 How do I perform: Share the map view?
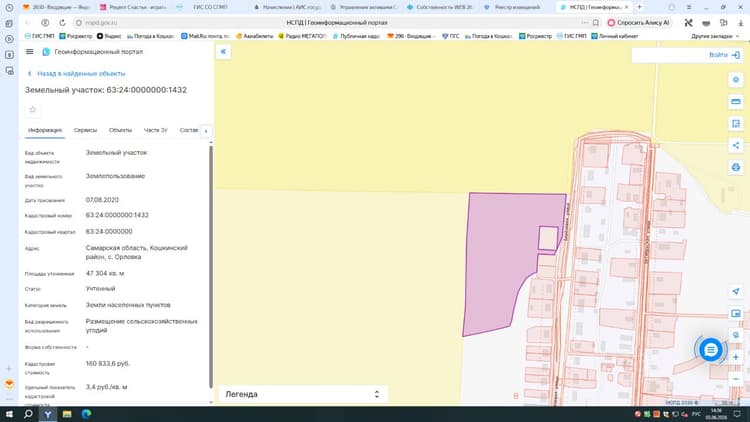736,145
